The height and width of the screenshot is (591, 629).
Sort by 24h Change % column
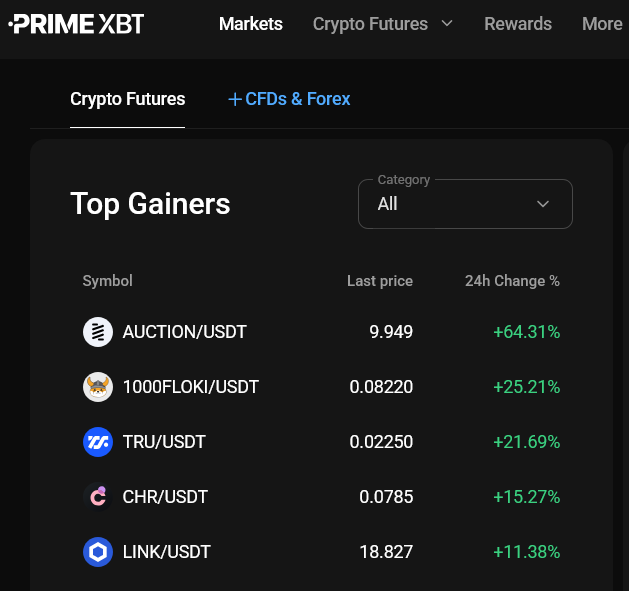click(x=512, y=281)
